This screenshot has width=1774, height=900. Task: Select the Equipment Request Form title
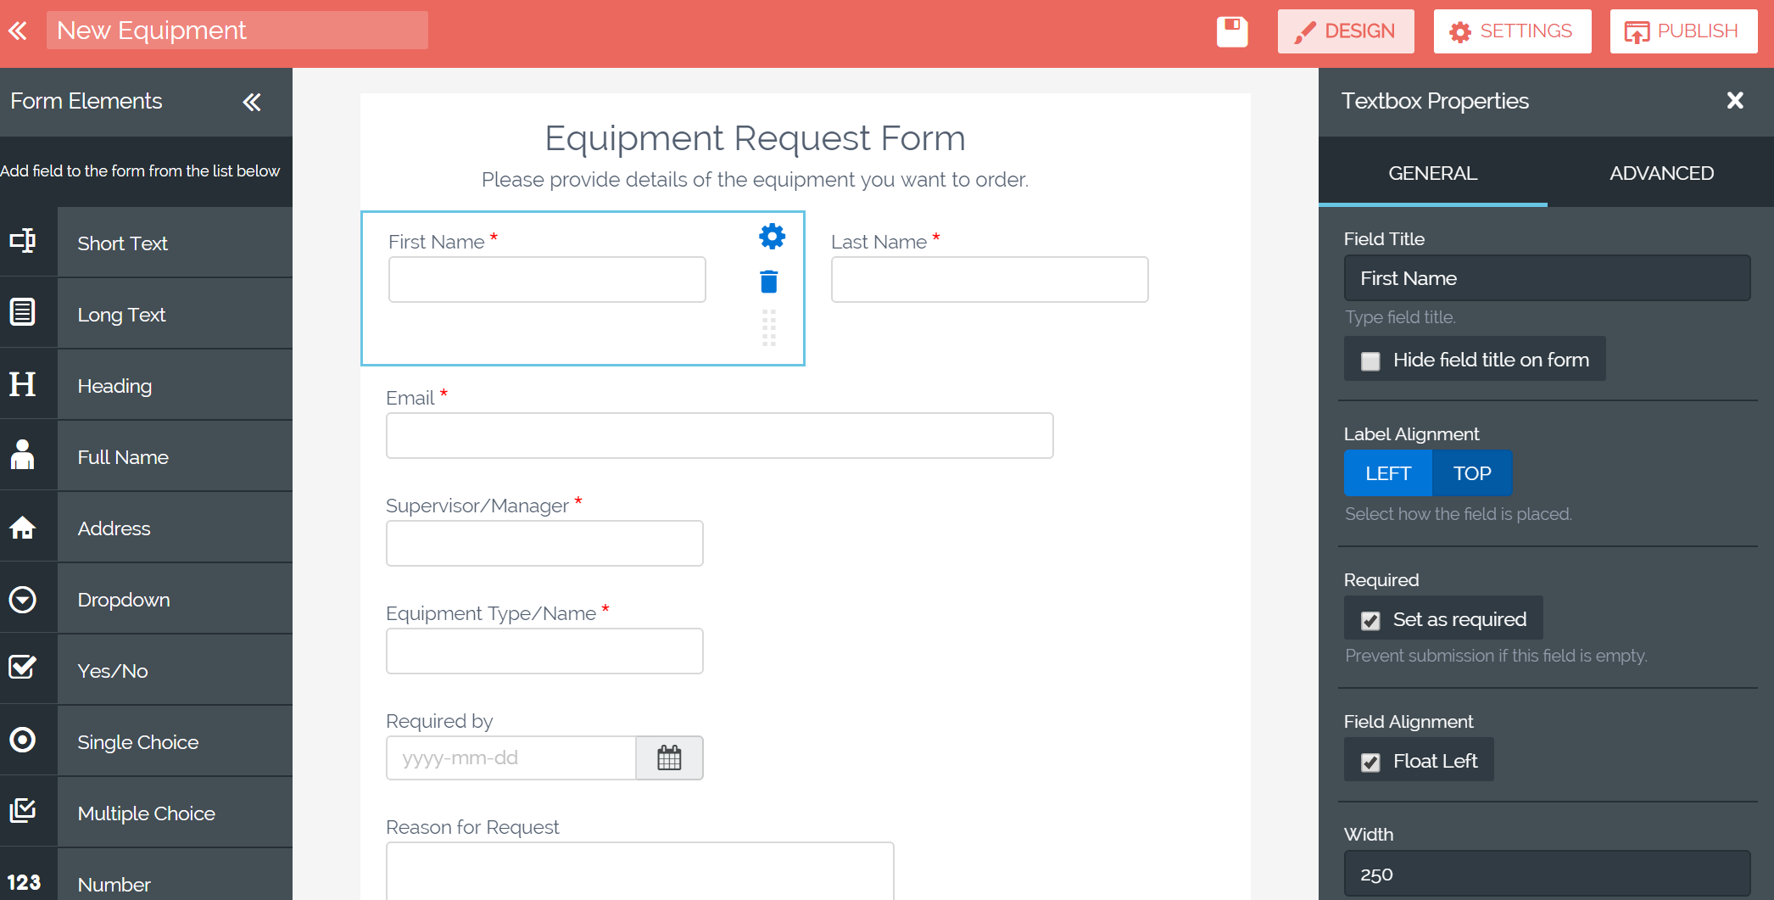click(x=755, y=138)
